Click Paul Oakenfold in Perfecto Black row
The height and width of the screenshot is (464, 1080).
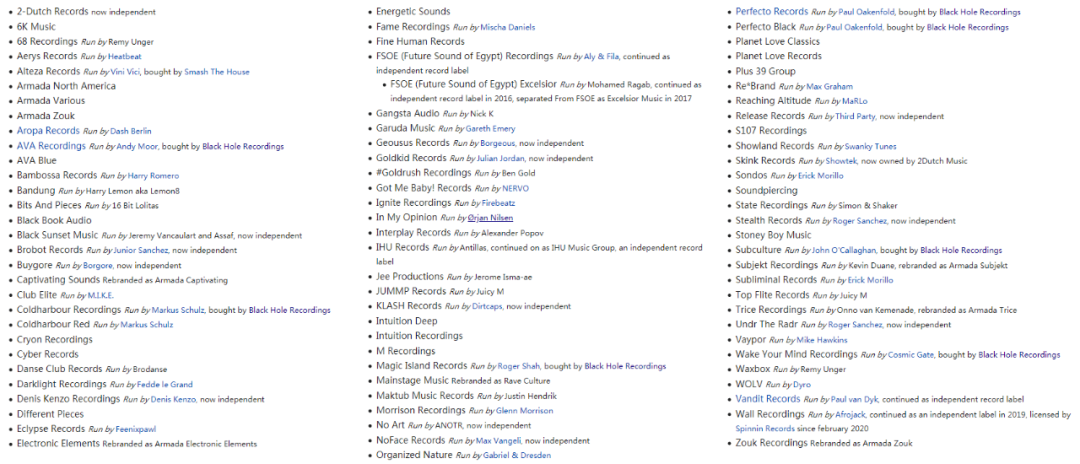click(855, 27)
